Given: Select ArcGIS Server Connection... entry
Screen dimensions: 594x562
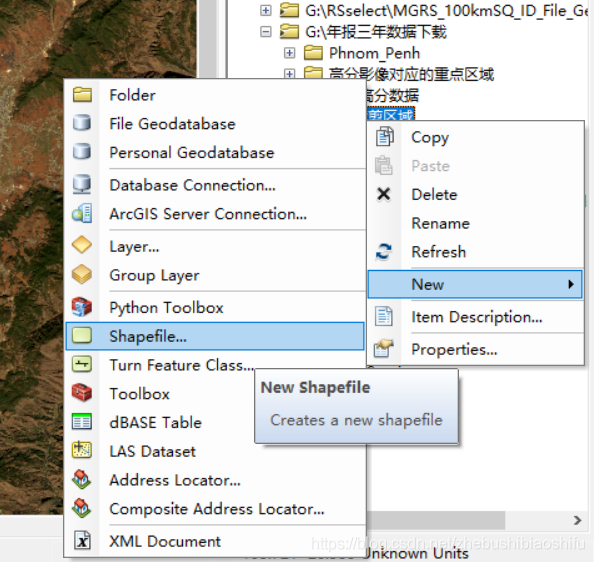Looking at the screenshot, I should (x=215, y=214).
